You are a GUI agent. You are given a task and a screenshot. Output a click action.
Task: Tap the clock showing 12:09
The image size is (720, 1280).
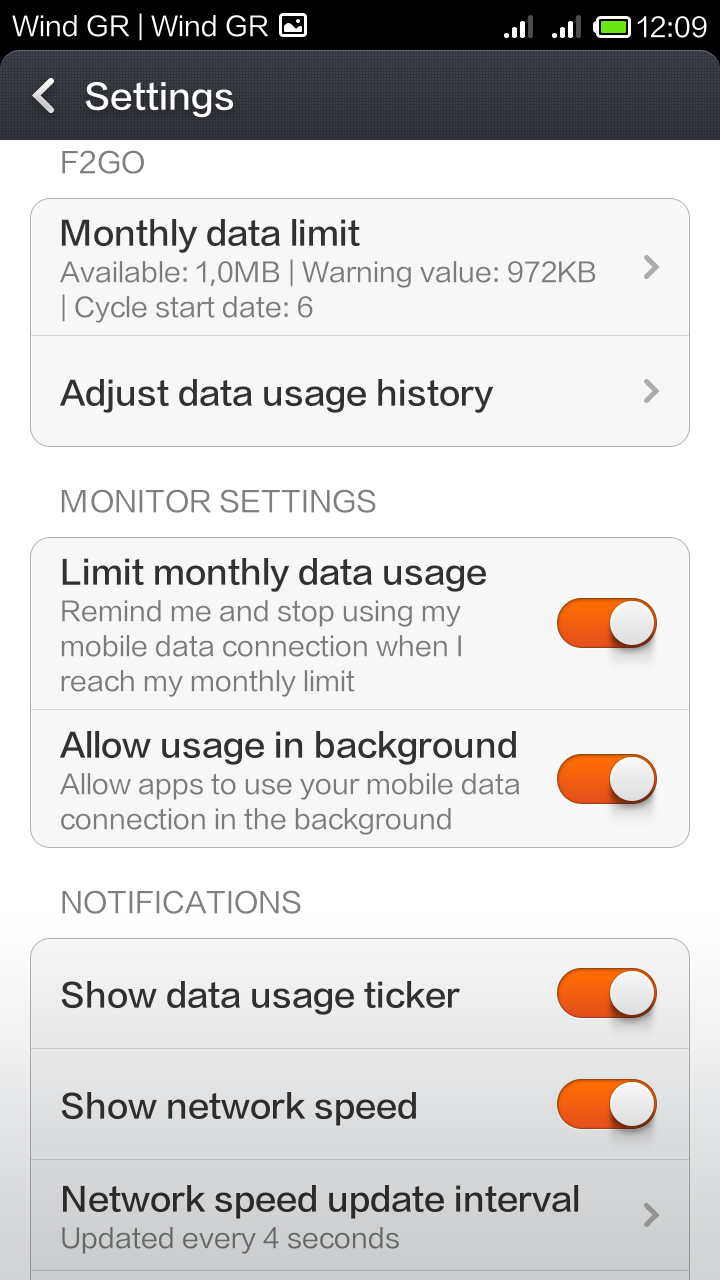point(672,27)
